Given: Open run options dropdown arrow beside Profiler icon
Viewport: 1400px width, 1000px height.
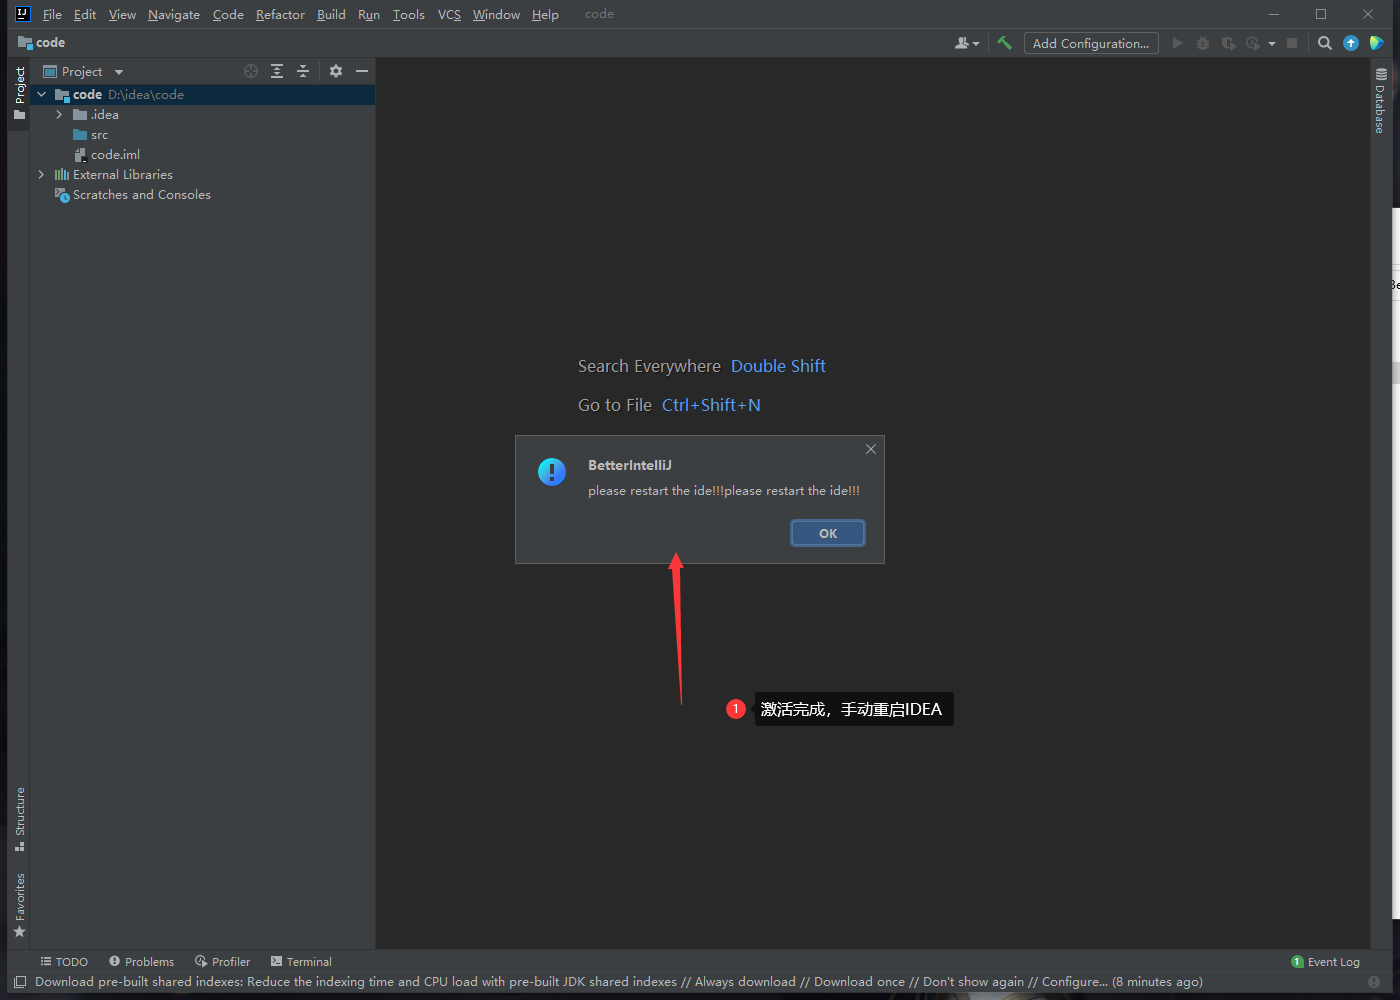Looking at the screenshot, I should [x=1271, y=43].
